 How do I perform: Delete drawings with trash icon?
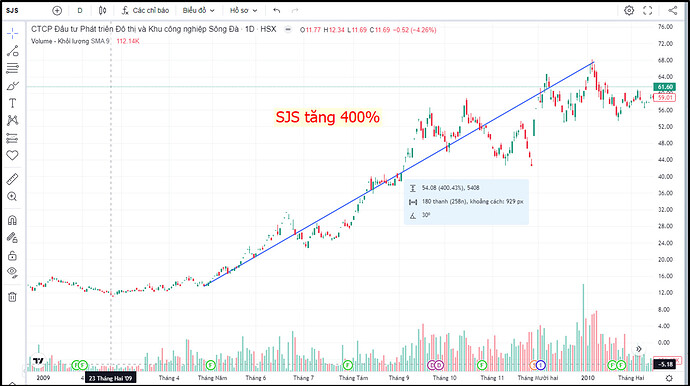click(12, 297)
